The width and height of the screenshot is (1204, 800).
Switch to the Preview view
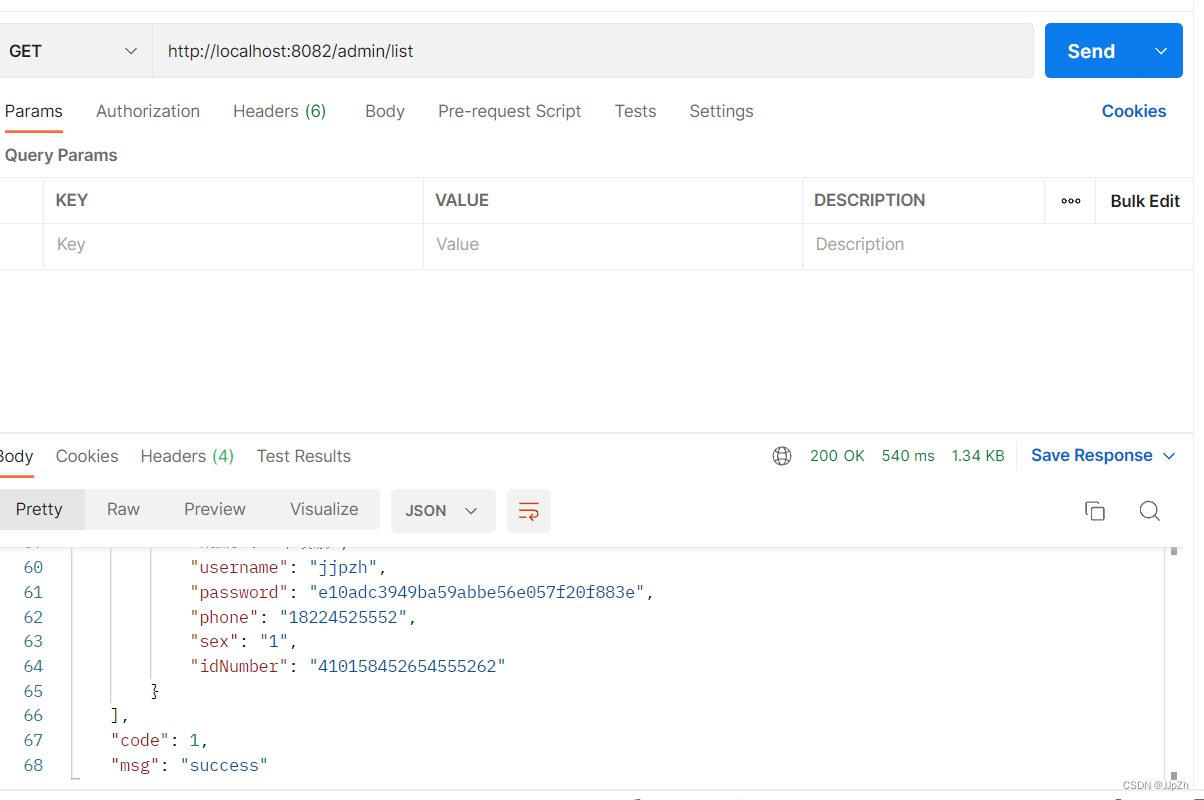pos(215,509)
